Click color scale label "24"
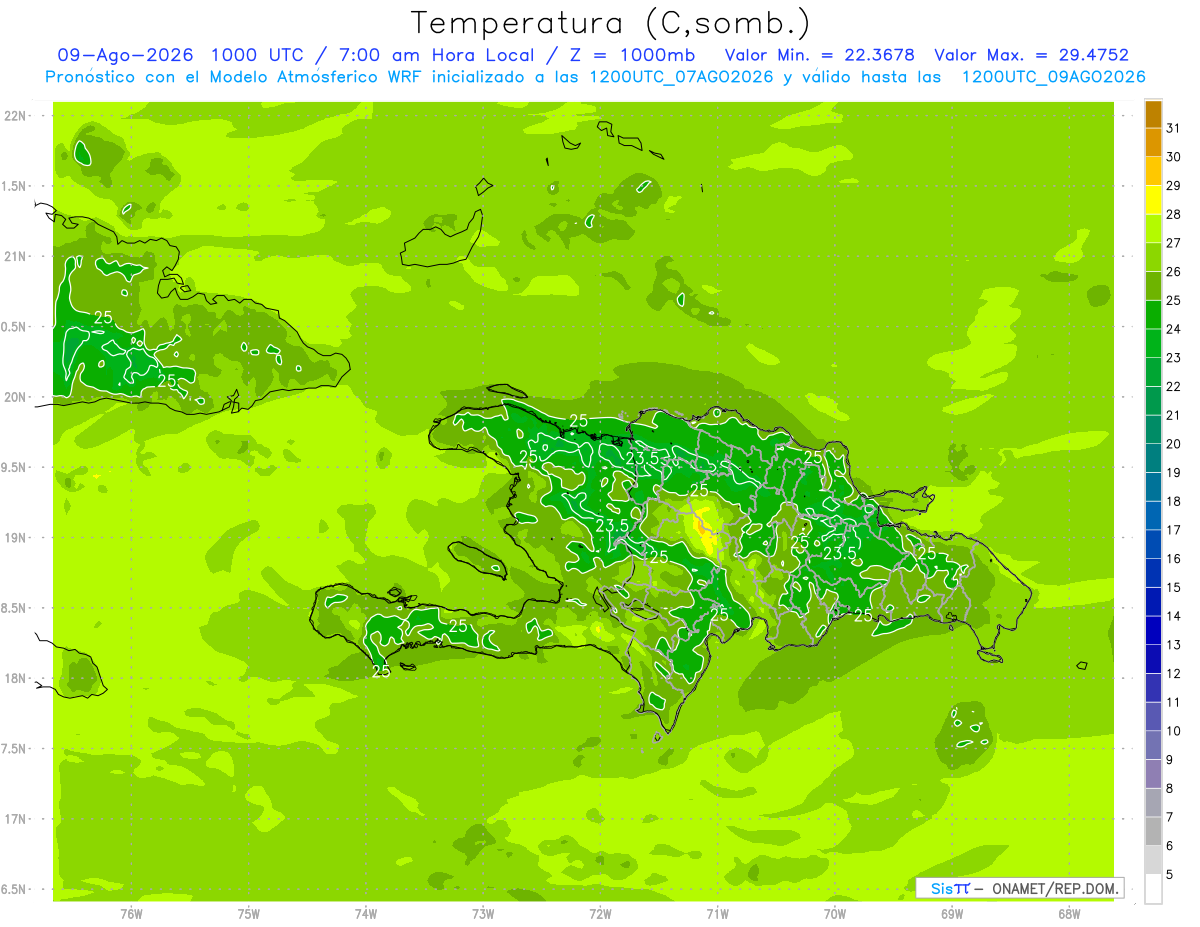Screen dimensions: 1200x927 click(x=1173, y=329)
